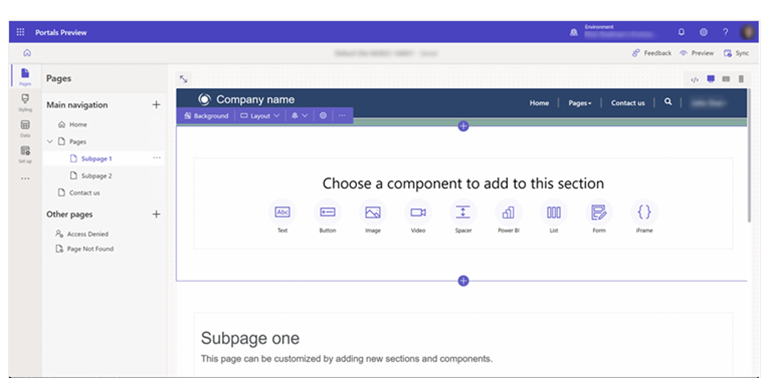Screen dimensions: 769x379
Task: Click the Sync button
Action: 736,53
